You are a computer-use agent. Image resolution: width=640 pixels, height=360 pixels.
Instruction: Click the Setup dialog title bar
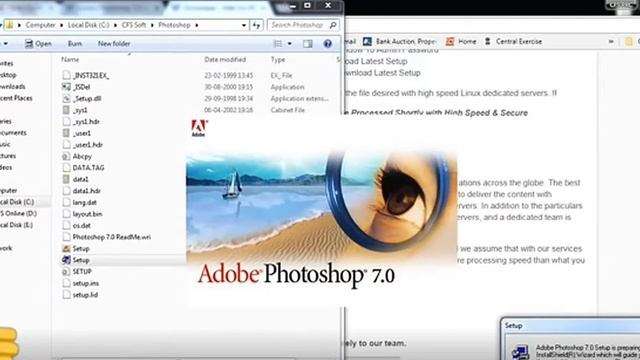pos(571,325)
